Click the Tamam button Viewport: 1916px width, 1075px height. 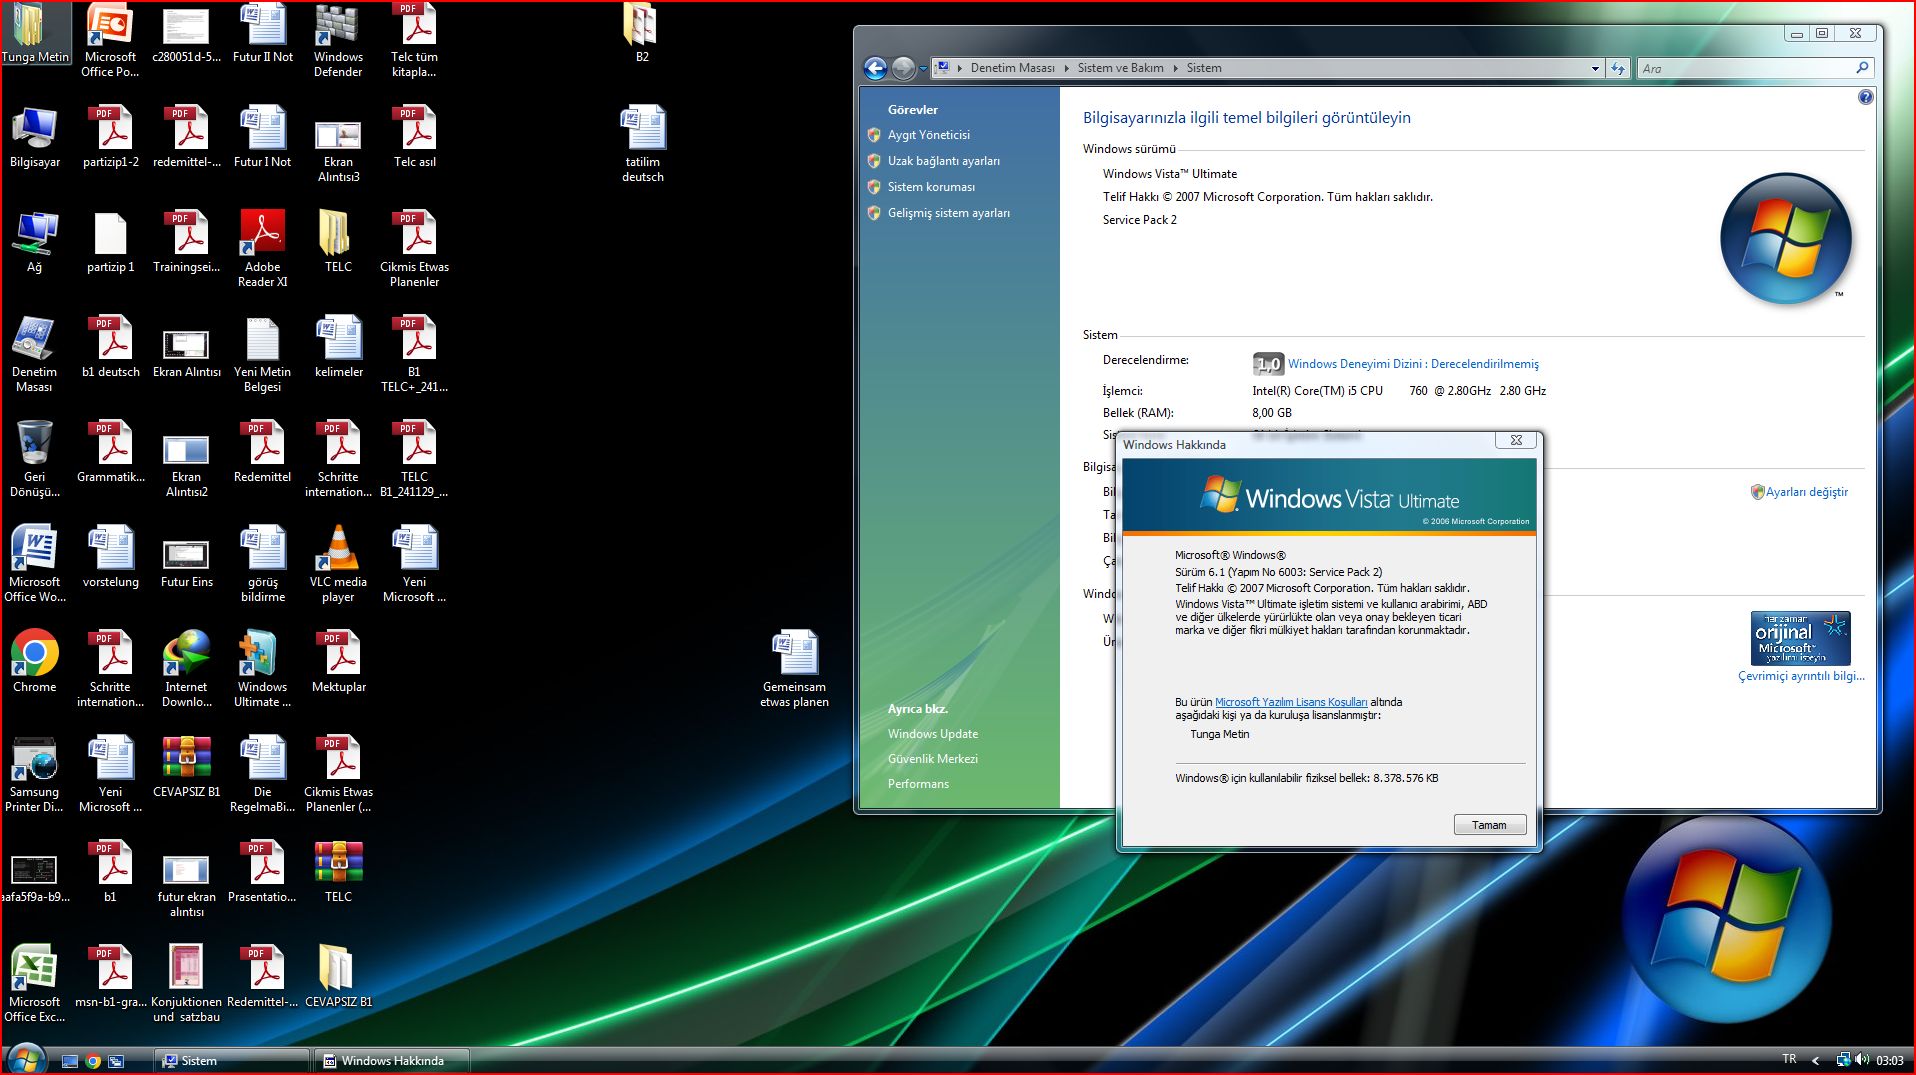pyautogui.click(x=1489, y=825)
